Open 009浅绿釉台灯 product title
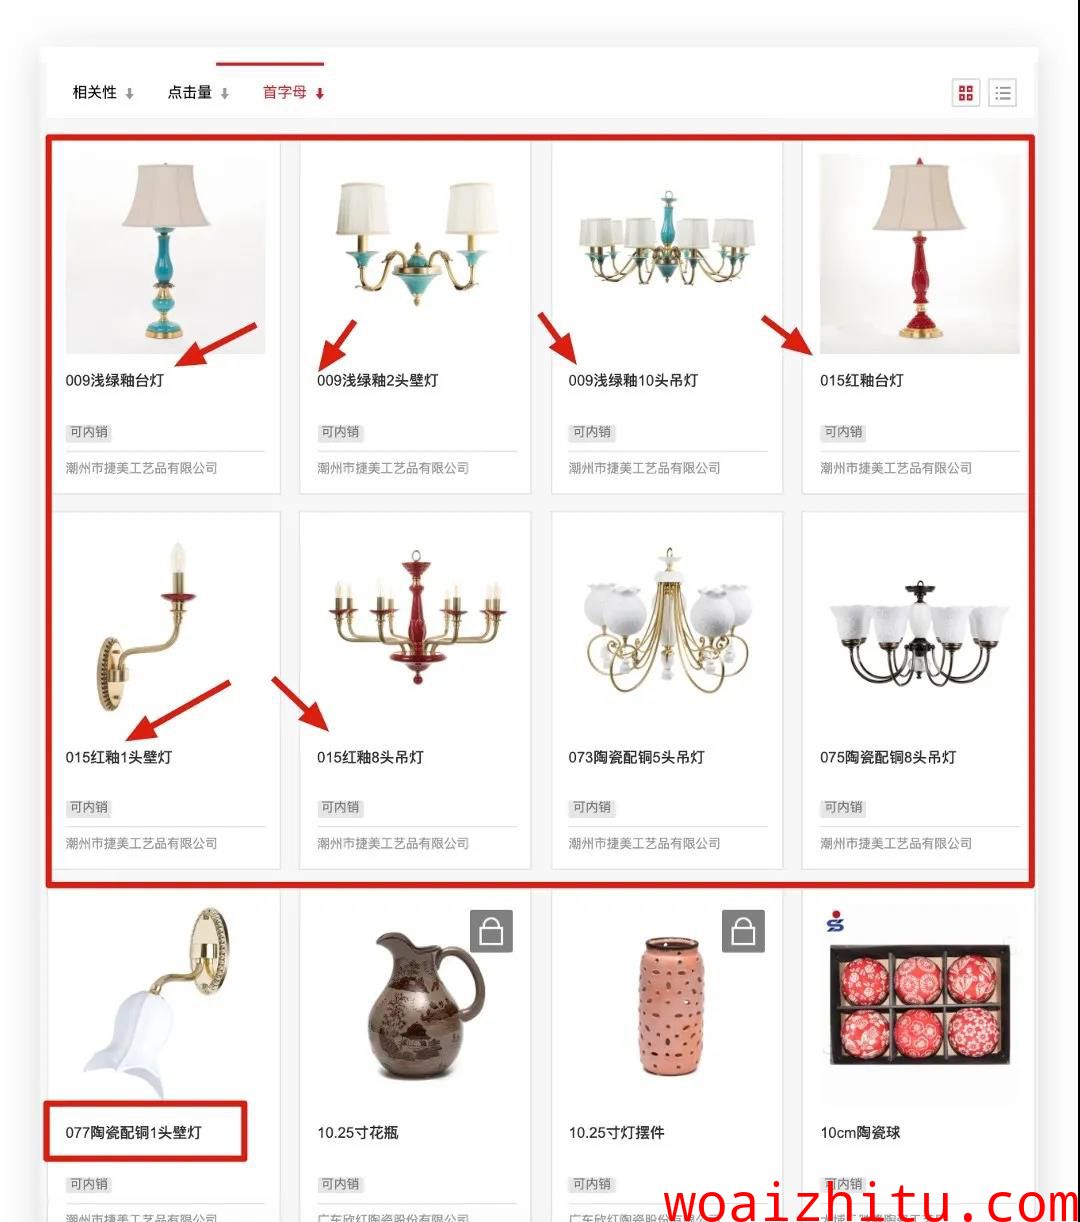 (115, 380)
